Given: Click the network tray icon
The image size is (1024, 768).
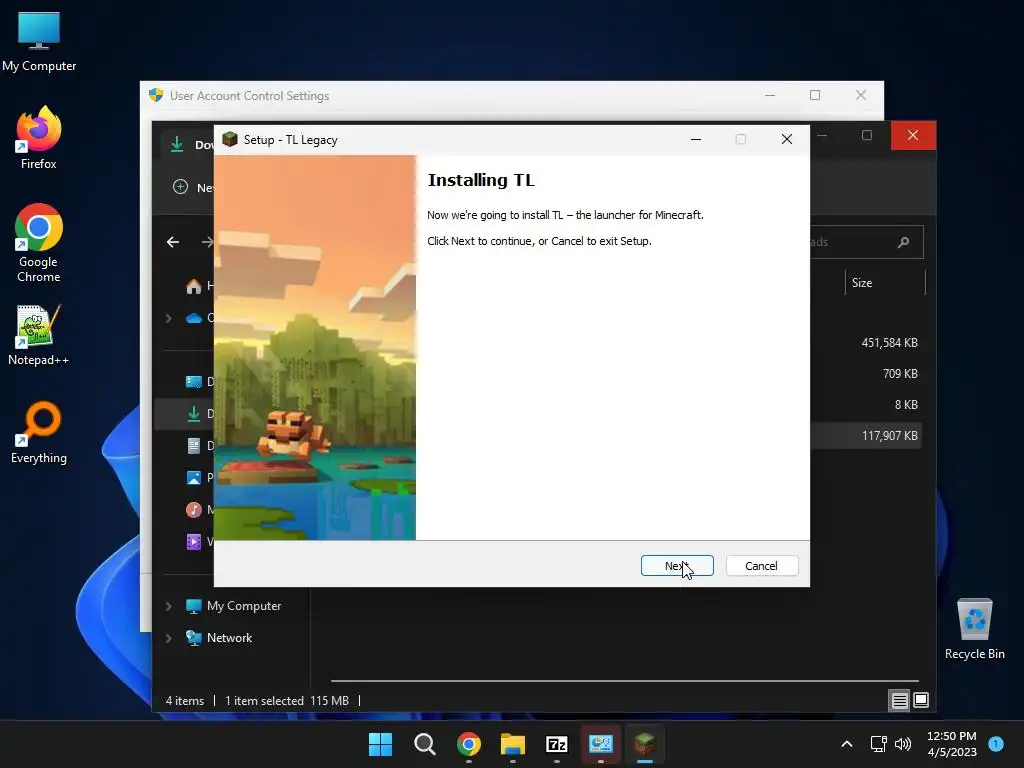Looking at the screenshot, I should tap(878, 744).
